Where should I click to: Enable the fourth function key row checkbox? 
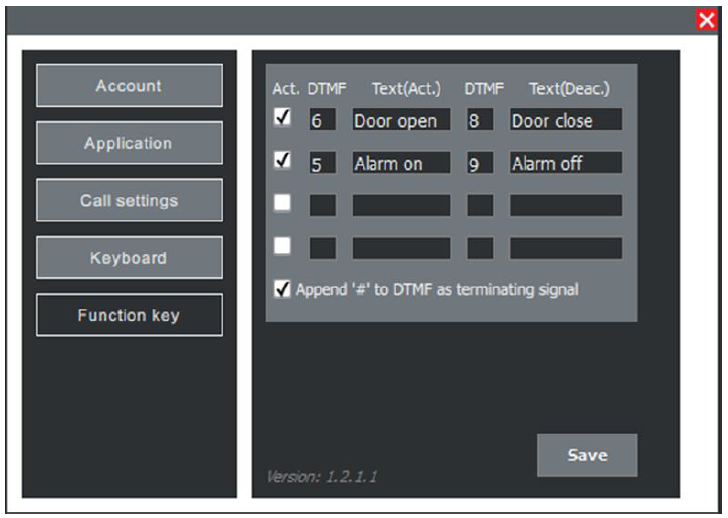pyautogui.click(x=283, y=245)
